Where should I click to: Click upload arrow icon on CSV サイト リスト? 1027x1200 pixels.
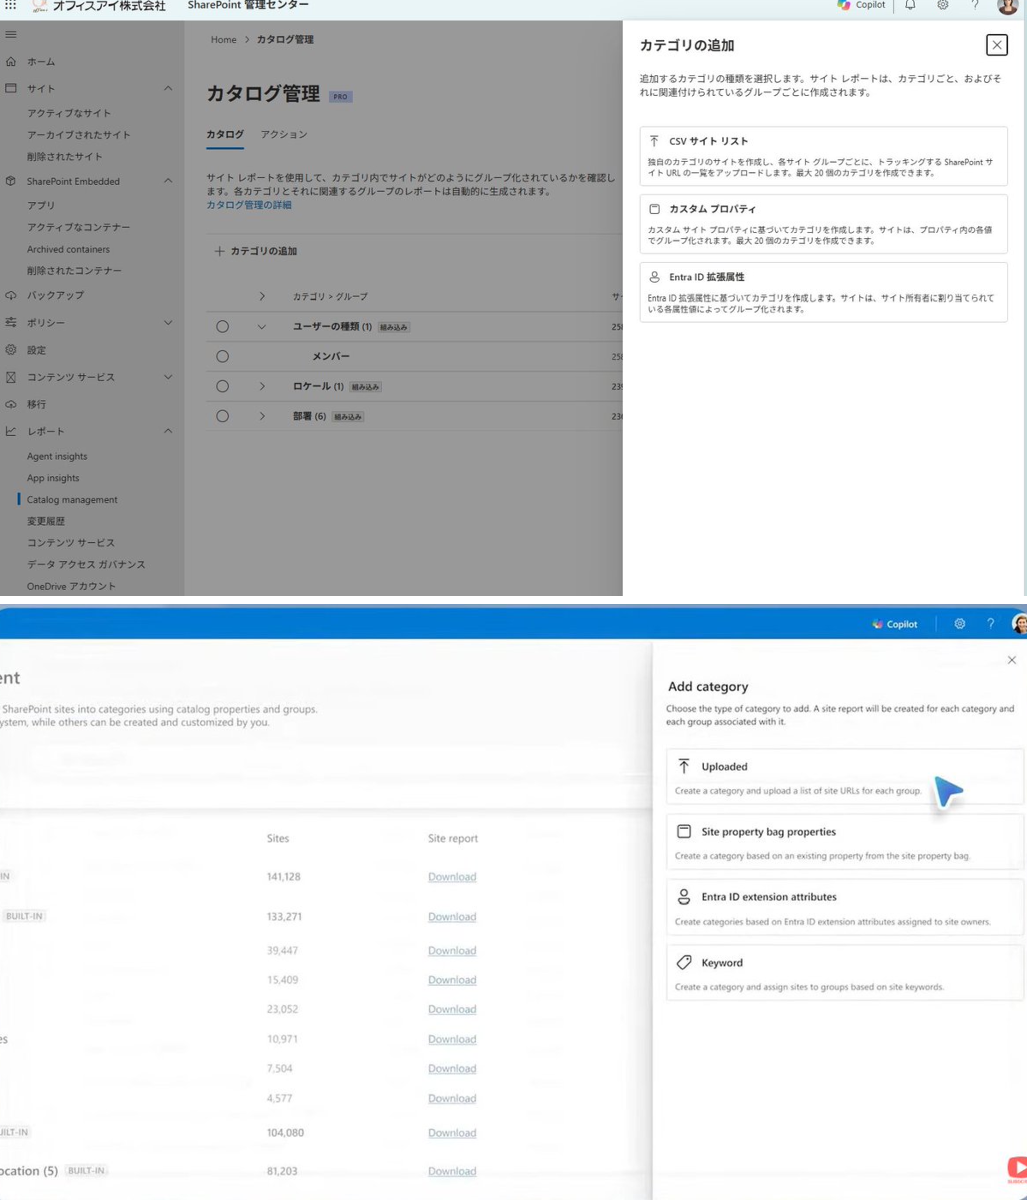654,141
